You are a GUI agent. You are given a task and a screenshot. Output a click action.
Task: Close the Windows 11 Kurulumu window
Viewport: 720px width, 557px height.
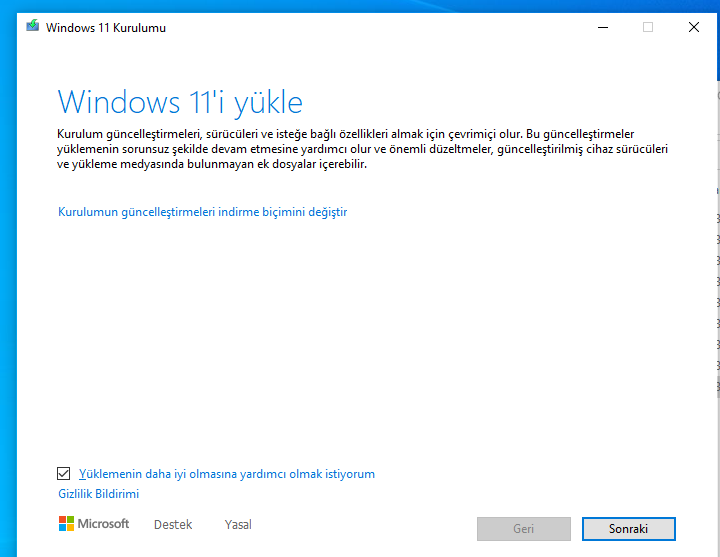pyautogui.click(x=694, y=28)
